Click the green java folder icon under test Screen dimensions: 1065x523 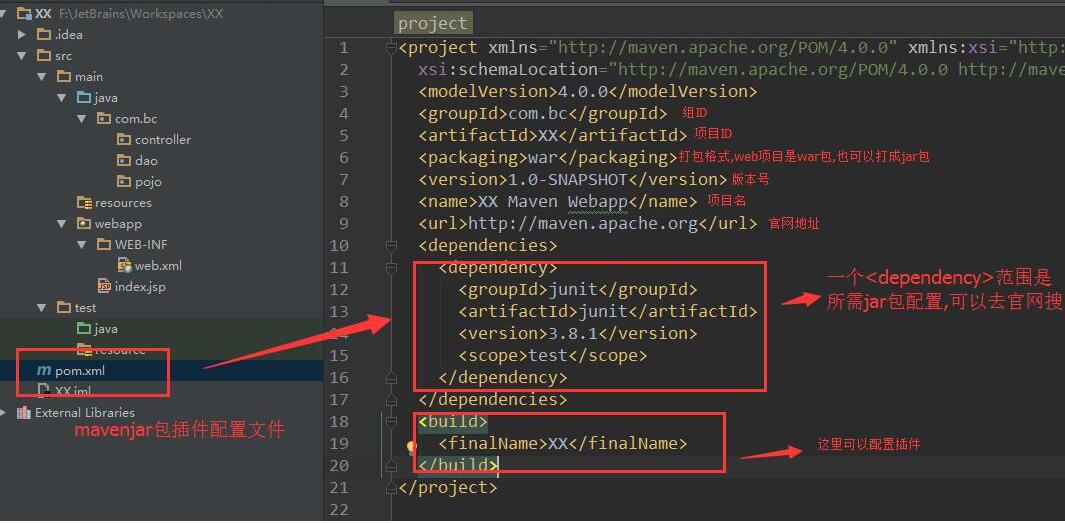(x=84, y=329)
